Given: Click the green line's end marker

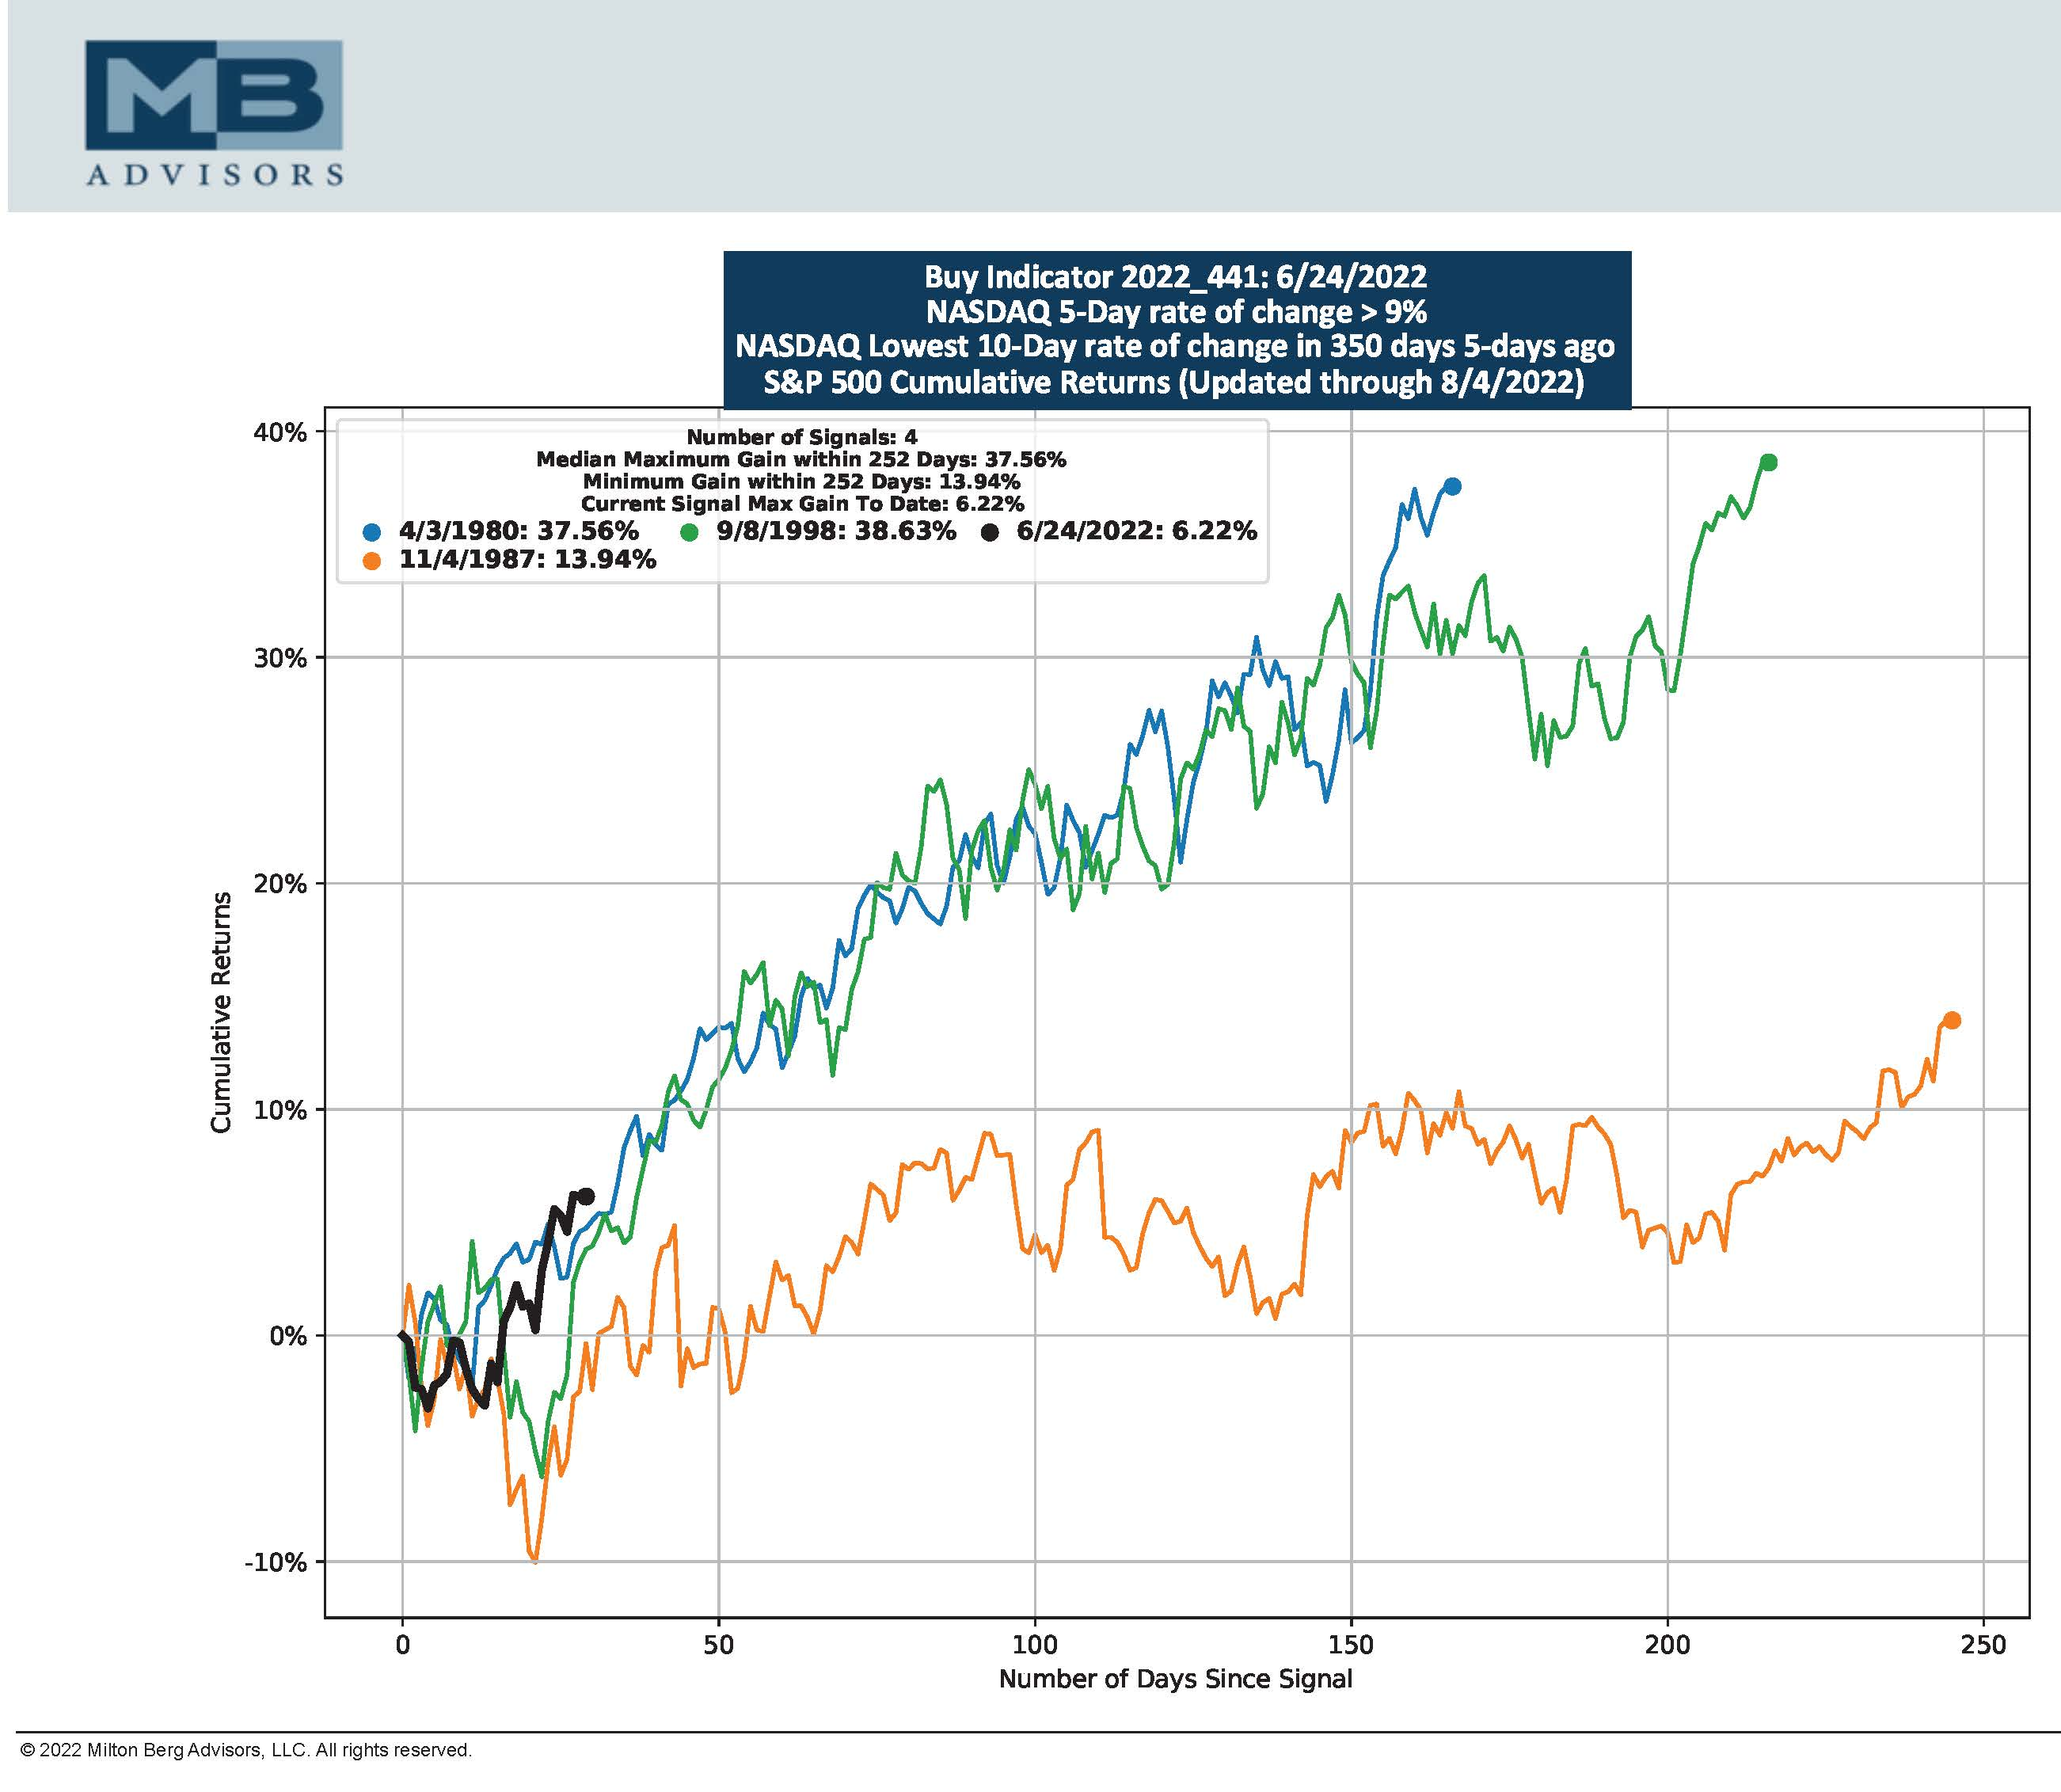Looking at the screenshot, I should click(x=1768, y=462).
